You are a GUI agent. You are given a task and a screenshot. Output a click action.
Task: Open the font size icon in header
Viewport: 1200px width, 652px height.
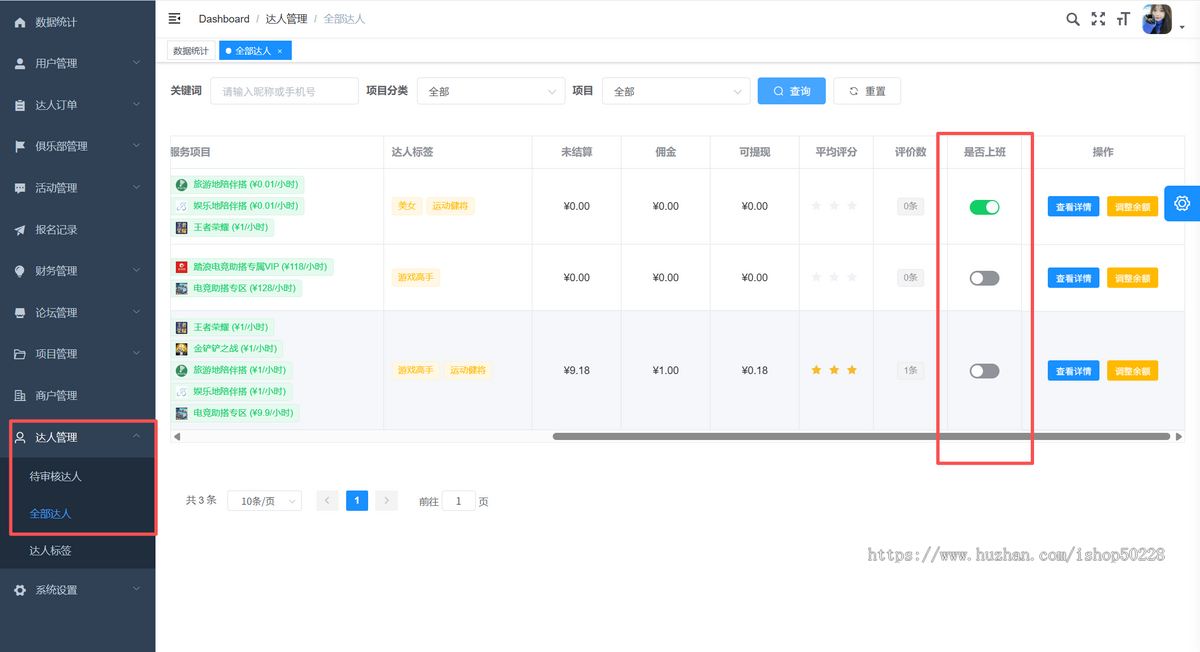tap(1124, 19)
